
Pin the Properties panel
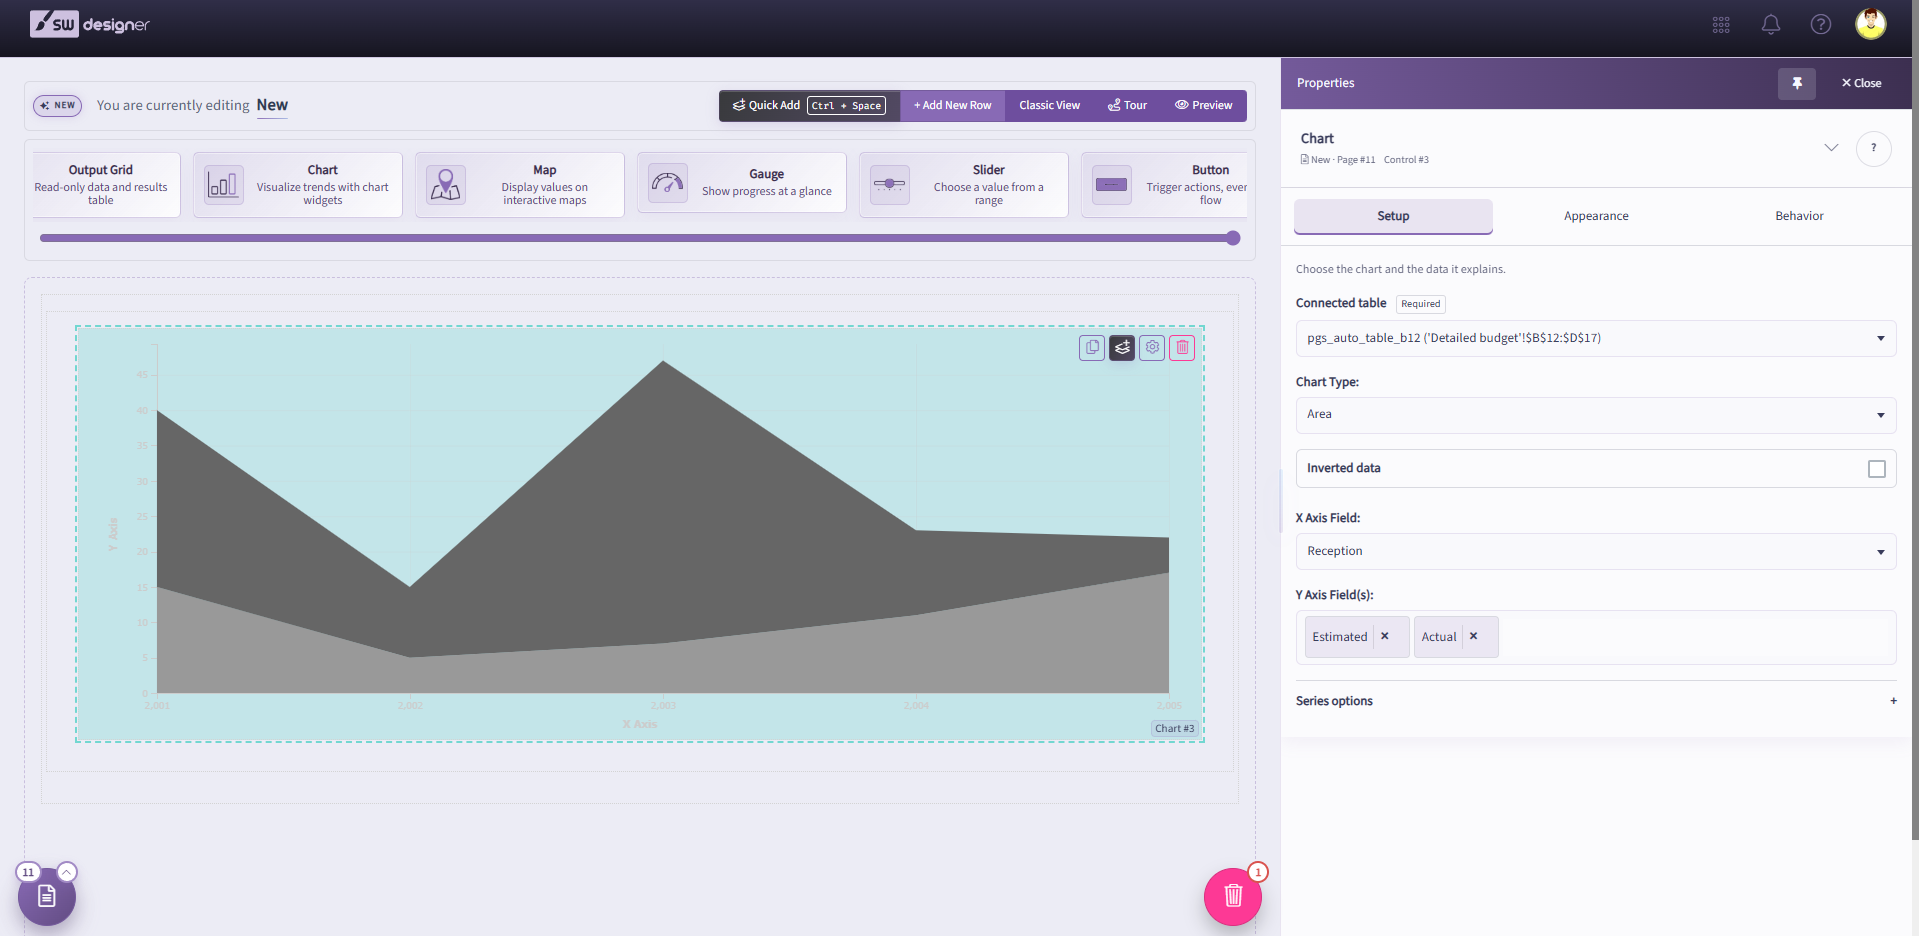(1797, 83)
